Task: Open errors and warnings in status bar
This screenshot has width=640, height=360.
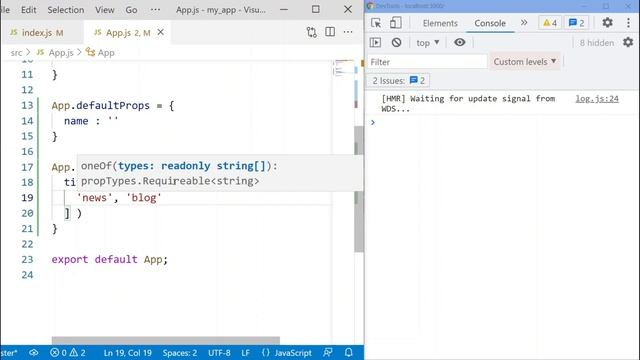Action: pyautogui.click(x=68, y=353)
